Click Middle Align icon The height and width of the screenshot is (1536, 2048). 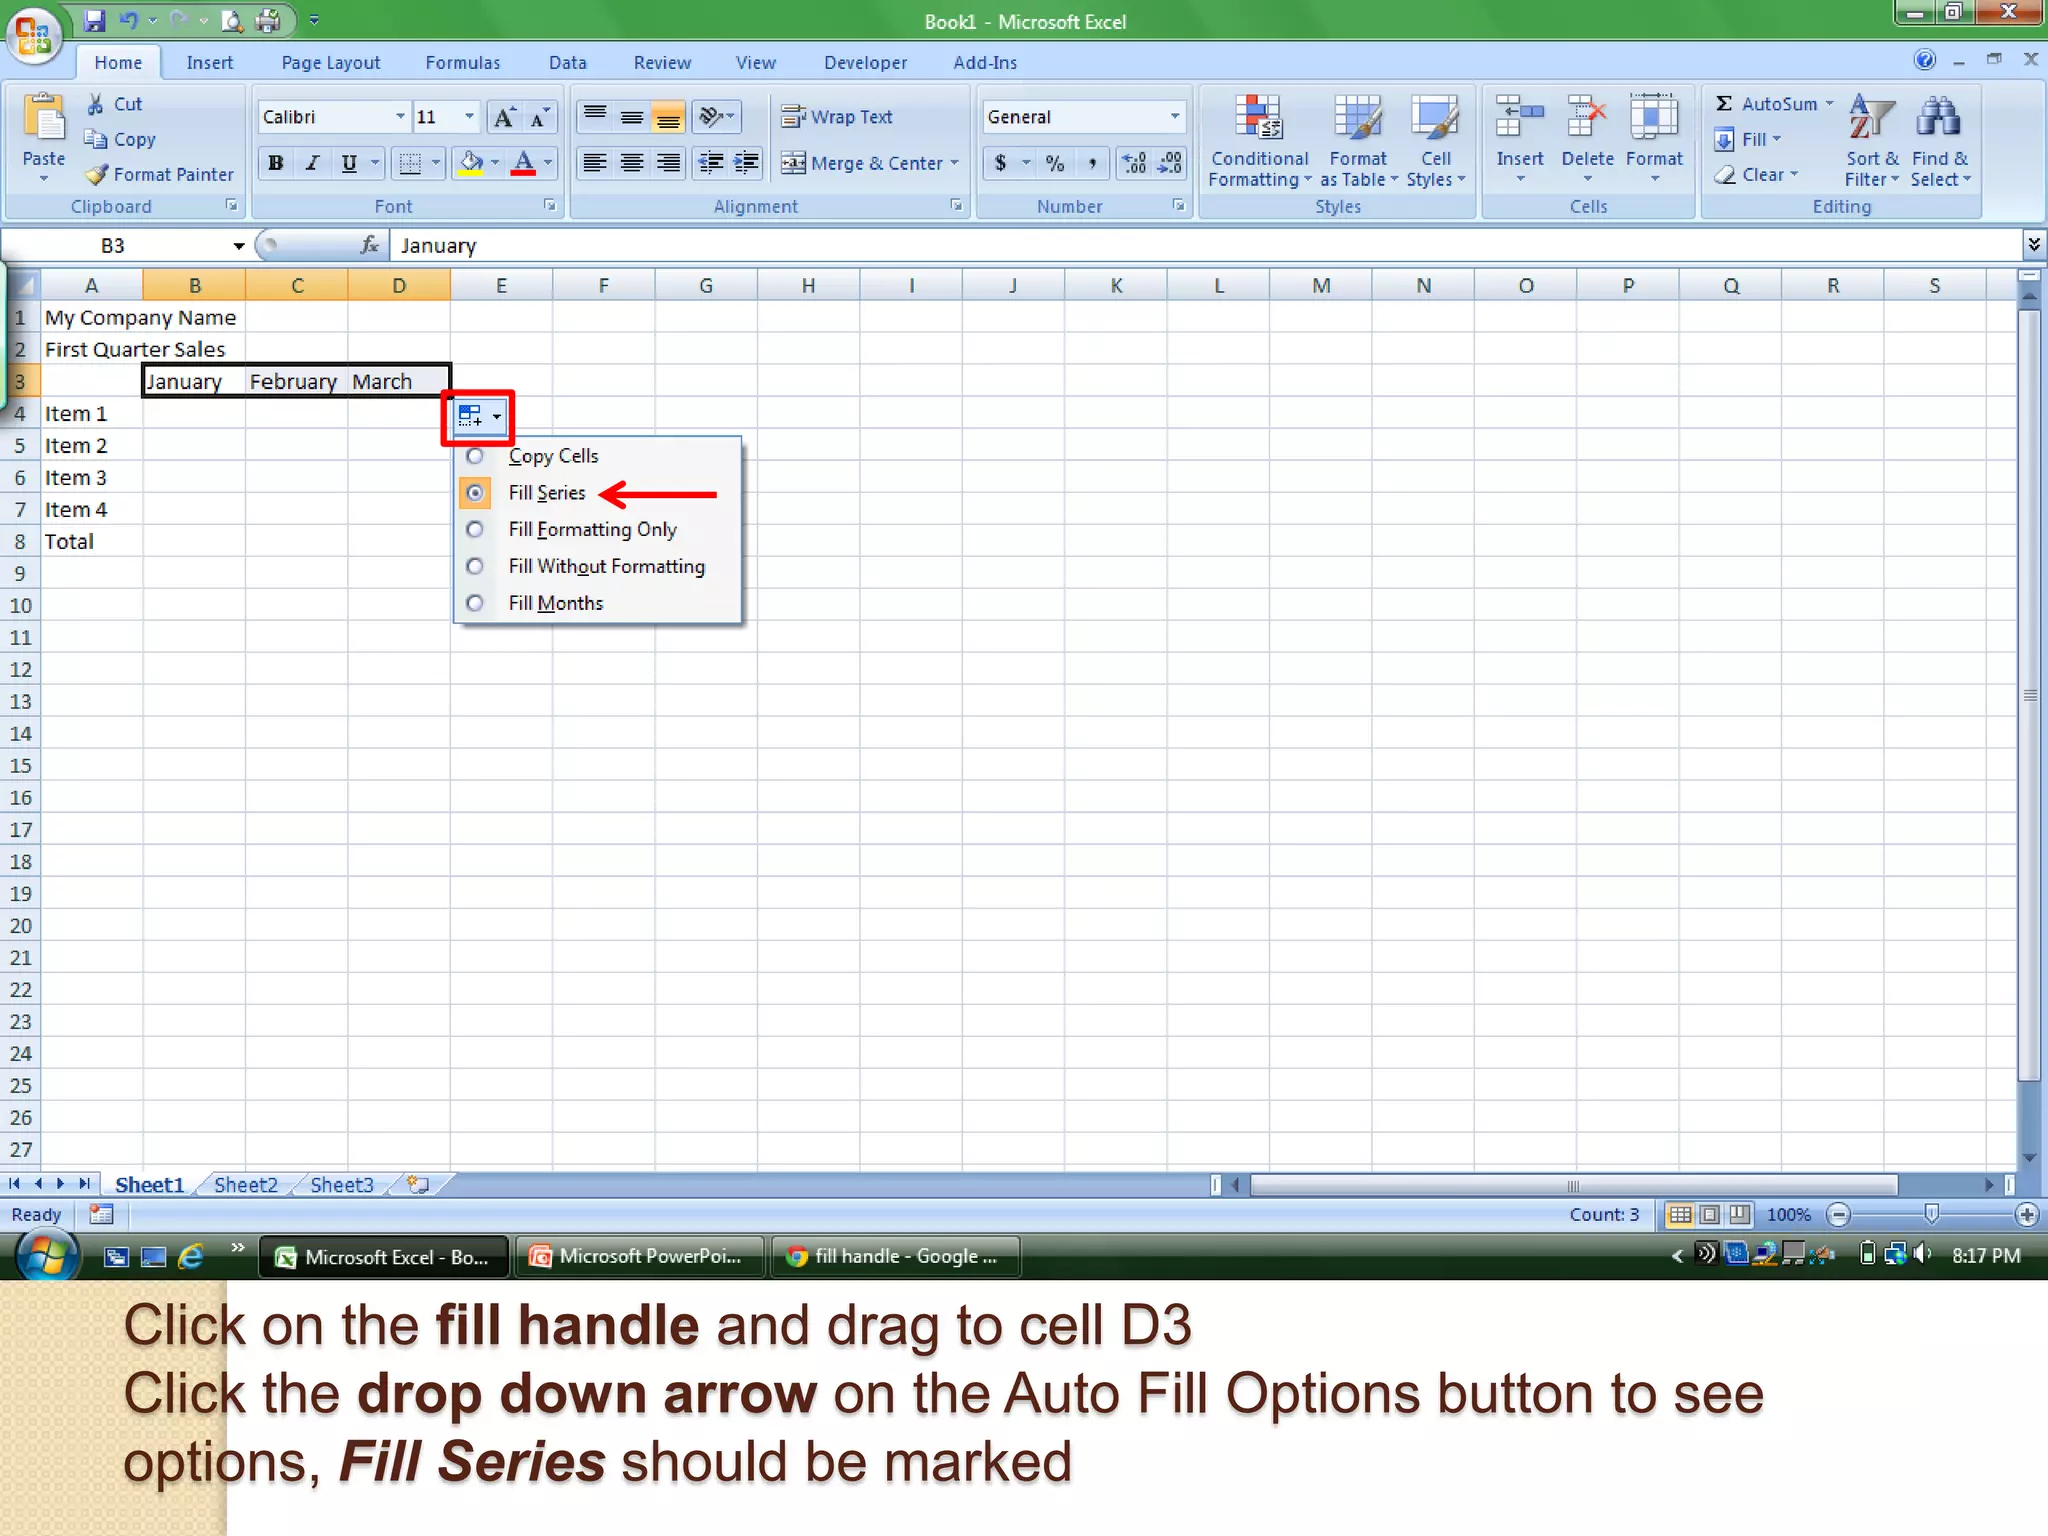[x=632, y=117]
